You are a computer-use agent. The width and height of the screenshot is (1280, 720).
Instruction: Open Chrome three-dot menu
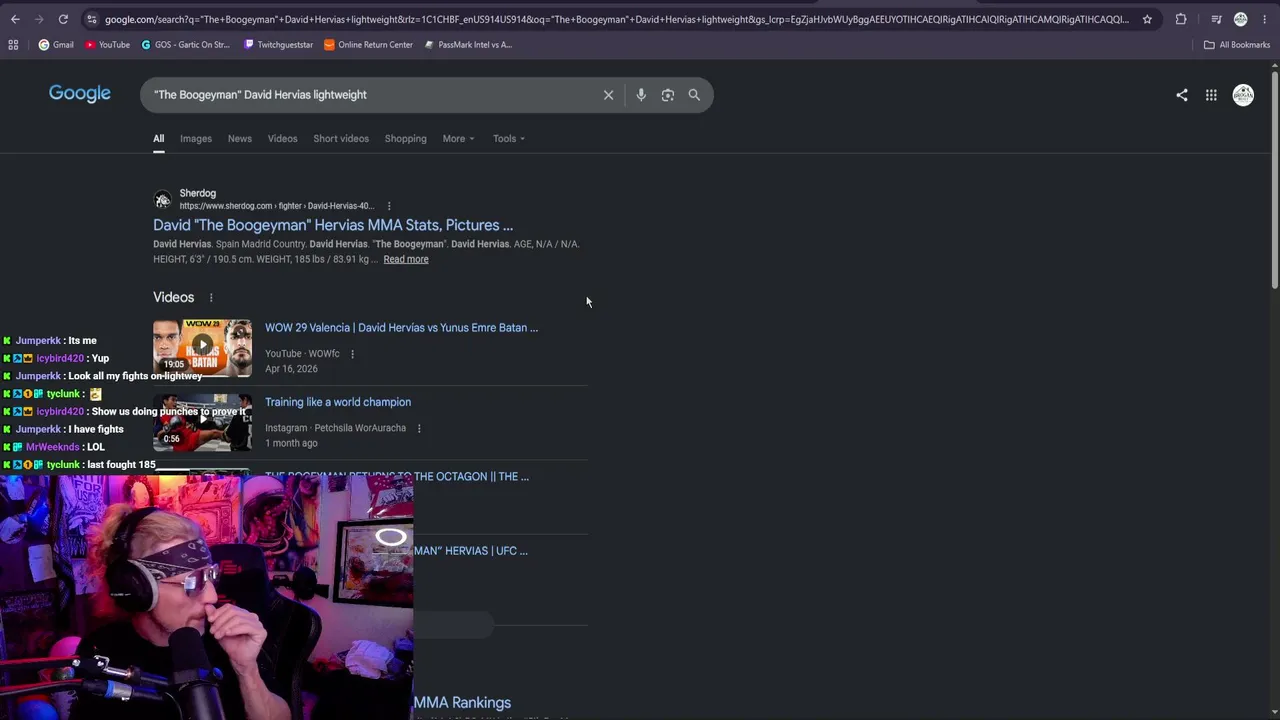click(1264, 19)
